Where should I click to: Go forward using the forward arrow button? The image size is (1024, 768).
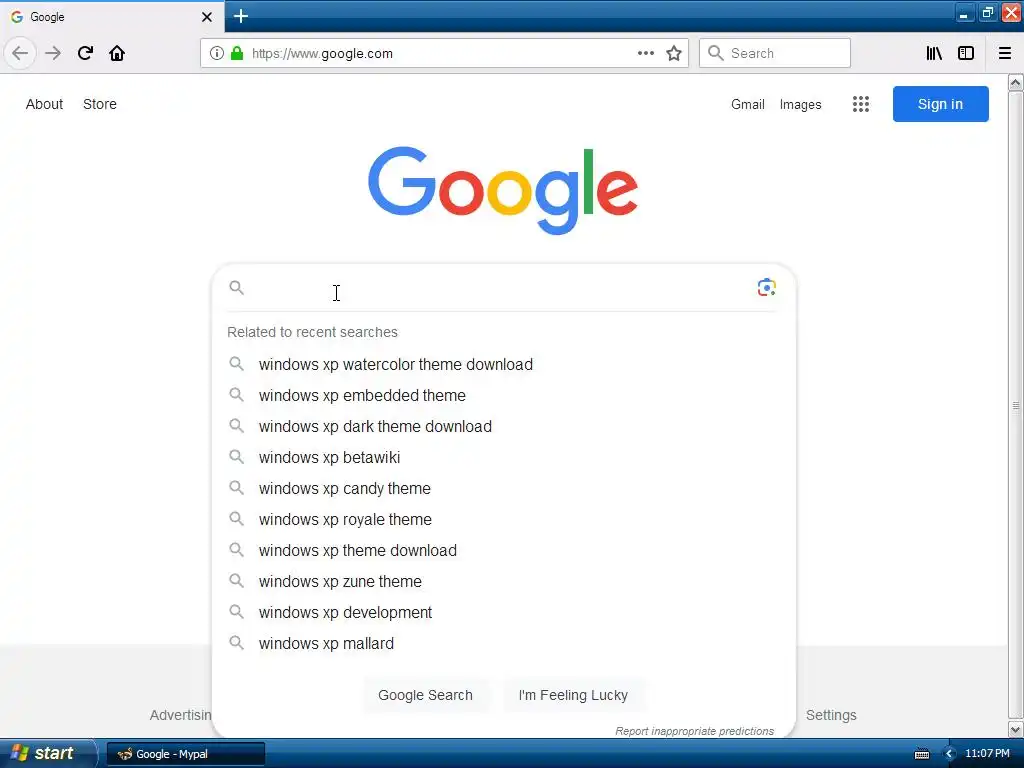coord(53,53)
